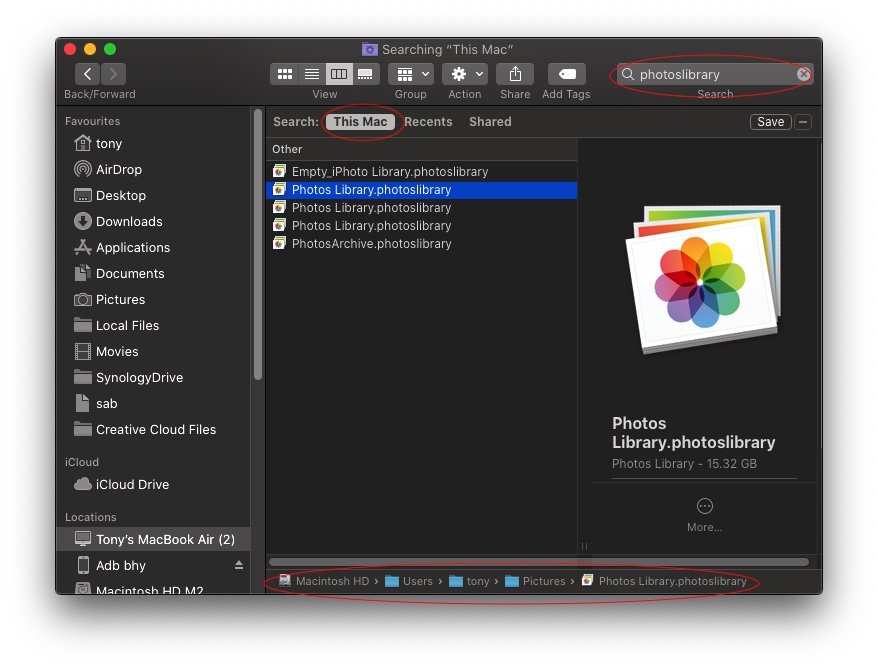Switch to column view

click(339, 74)
